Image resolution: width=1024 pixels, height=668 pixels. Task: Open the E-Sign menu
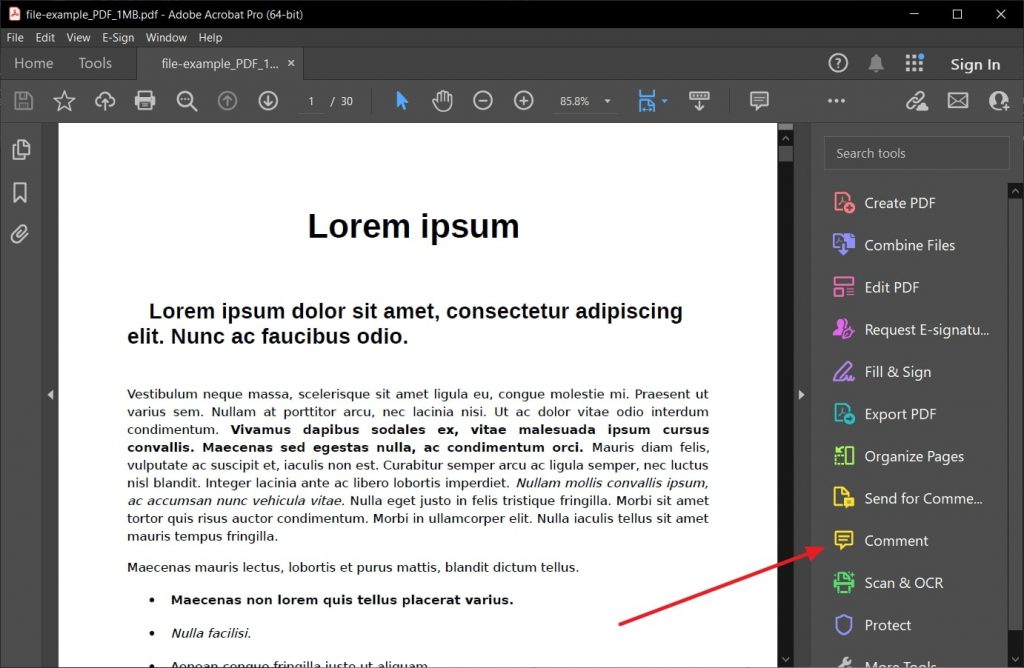click(117, 37)
